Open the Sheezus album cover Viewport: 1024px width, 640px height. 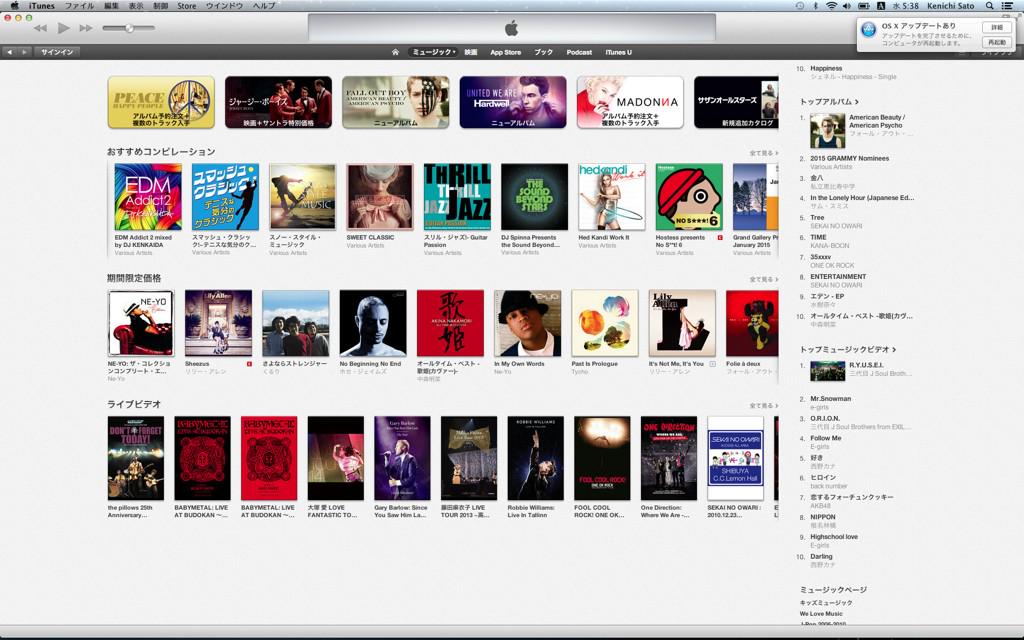[218, 323]
